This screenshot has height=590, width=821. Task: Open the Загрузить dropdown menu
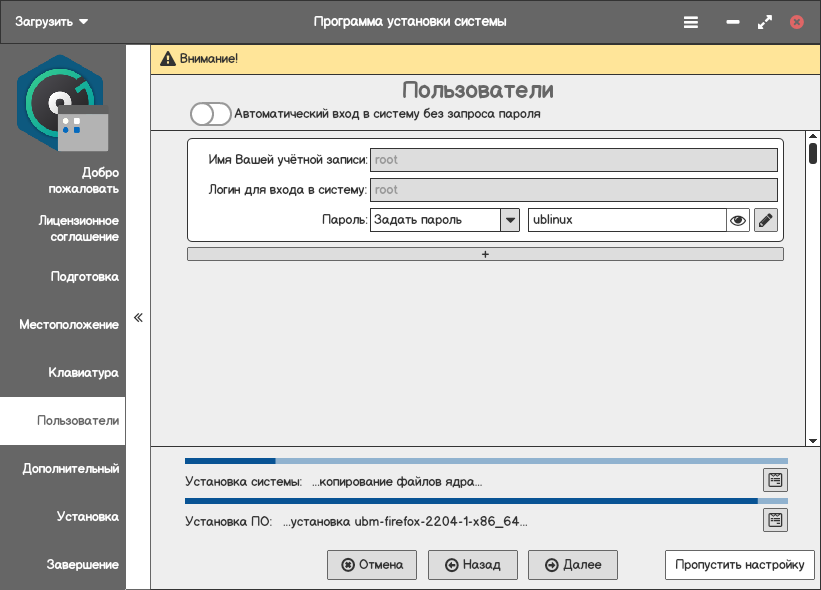click(52, 22)
